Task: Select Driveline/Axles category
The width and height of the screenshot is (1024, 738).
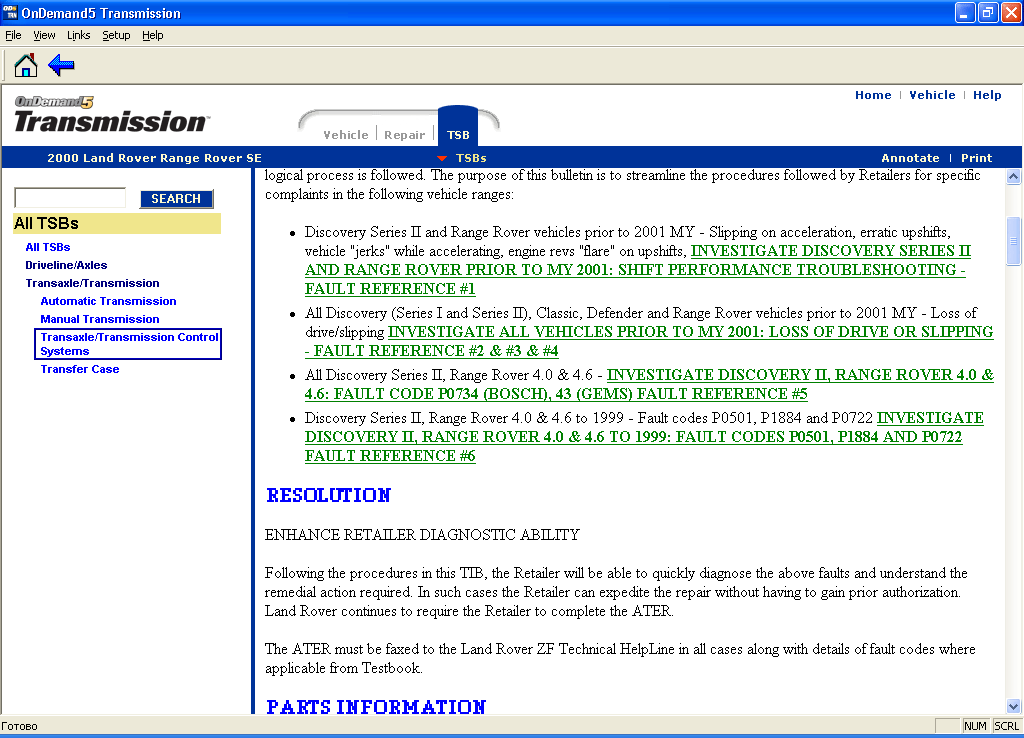Action: 66,265
